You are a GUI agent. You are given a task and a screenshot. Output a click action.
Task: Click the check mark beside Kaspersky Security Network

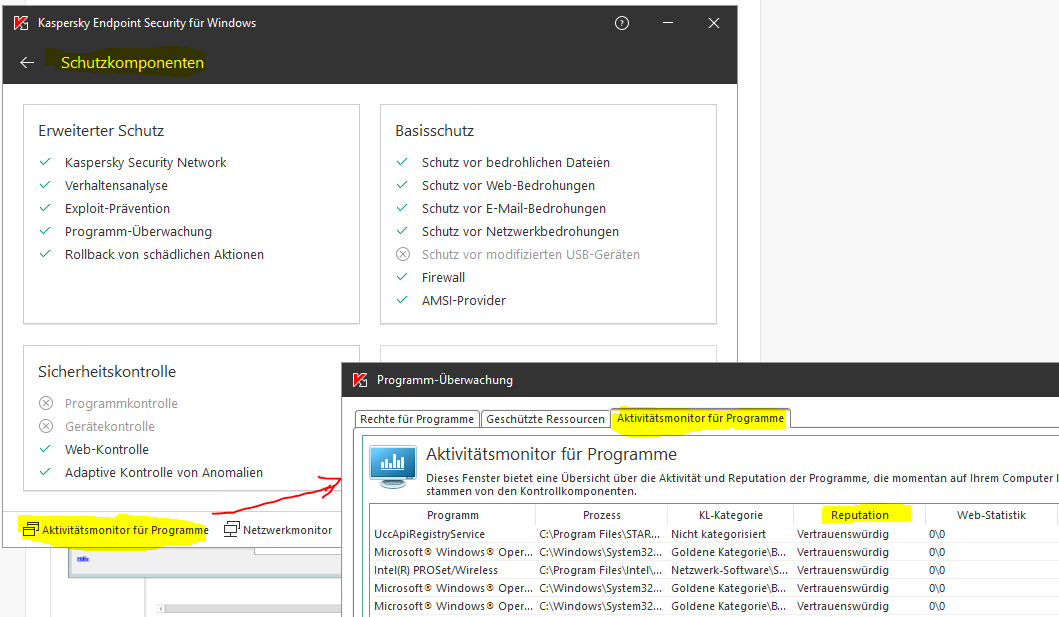pyautogui.click(x=45, y=162)
